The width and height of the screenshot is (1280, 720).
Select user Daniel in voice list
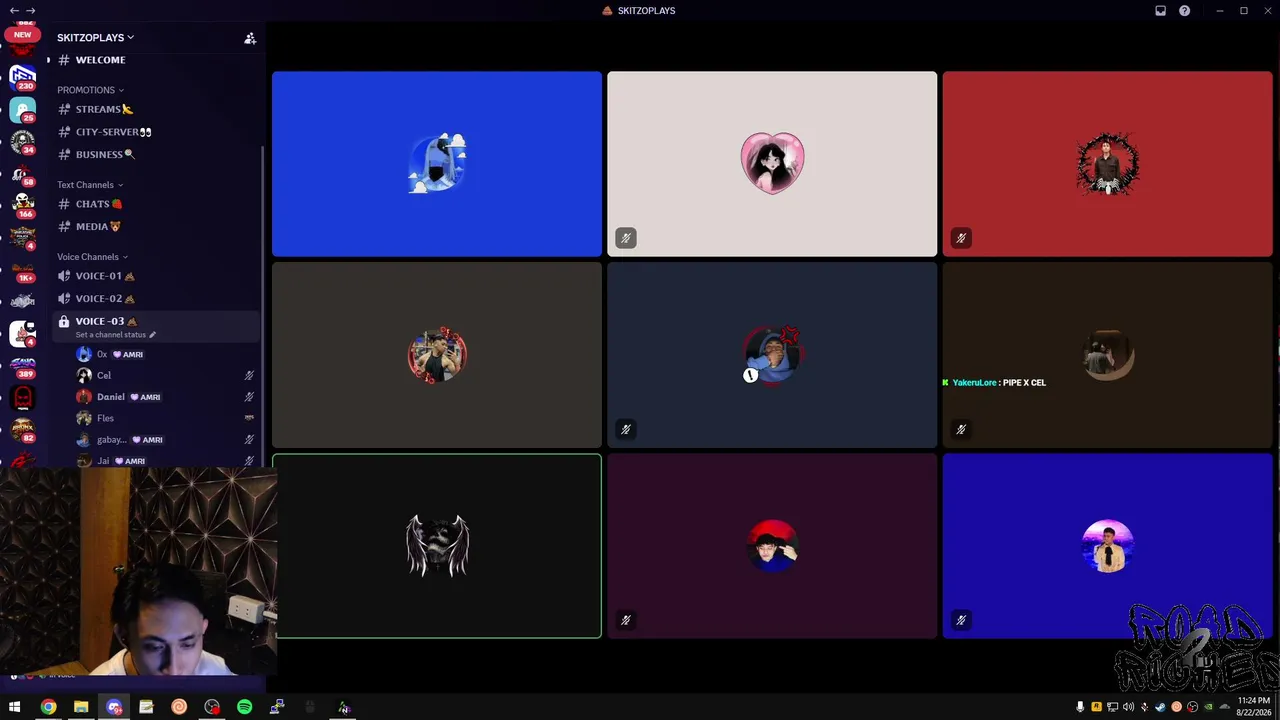coord(166,397)
